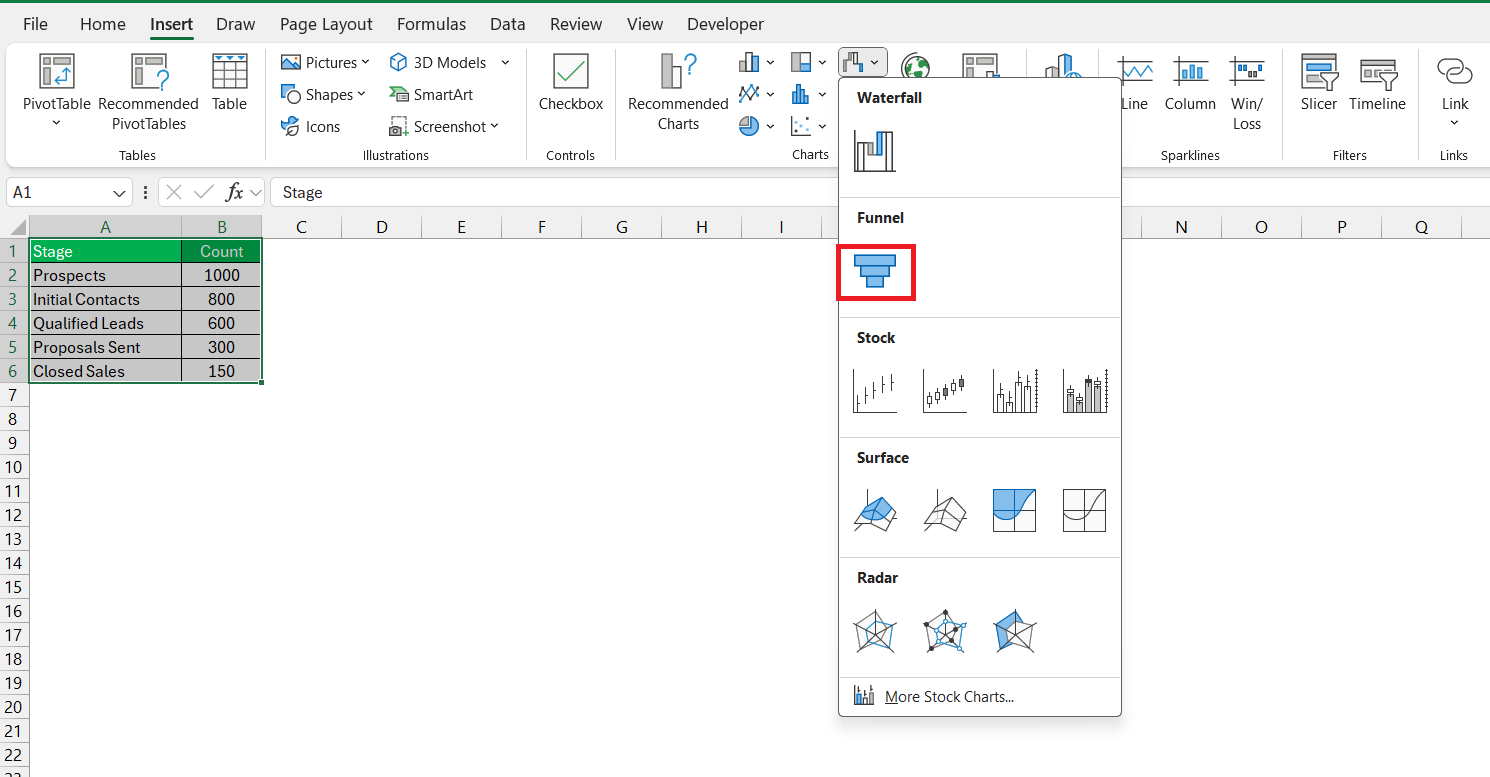This screenshot has height=777, width=1490.
Task: Open Recommended PivotTables
Action: [x=148, y=92]
